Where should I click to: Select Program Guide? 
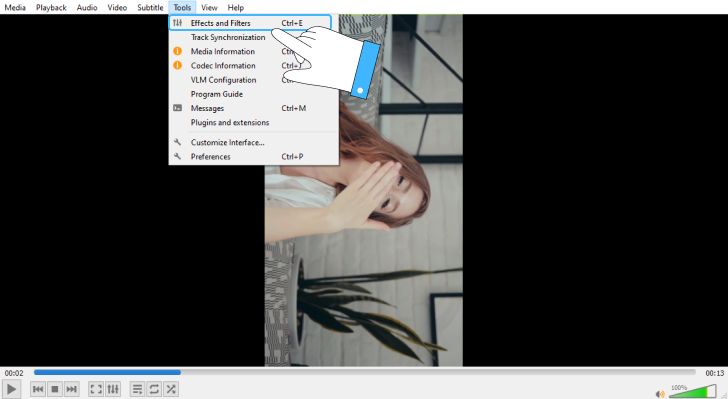pyautogui.click(x=254, y=94)
